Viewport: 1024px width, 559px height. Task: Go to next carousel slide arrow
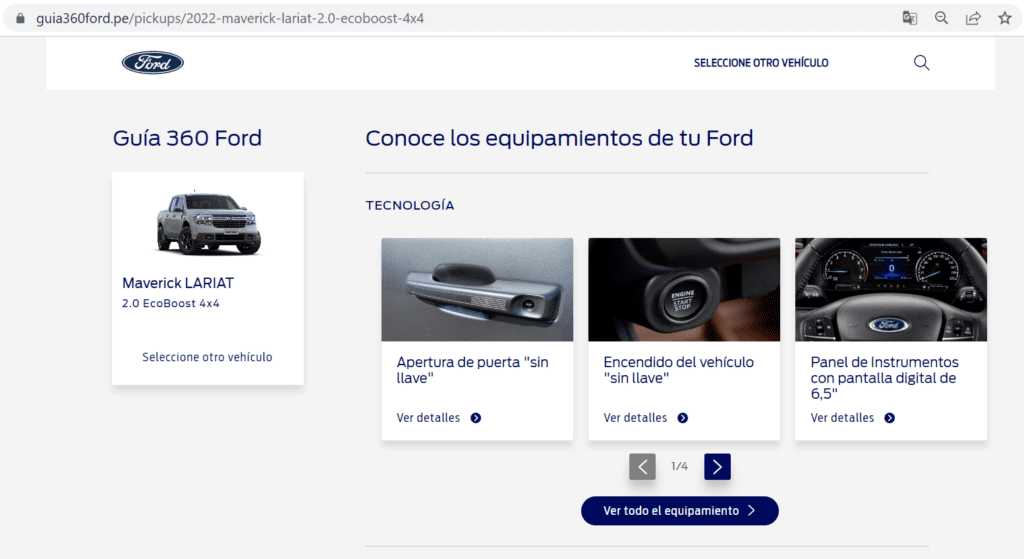(717, 466)
